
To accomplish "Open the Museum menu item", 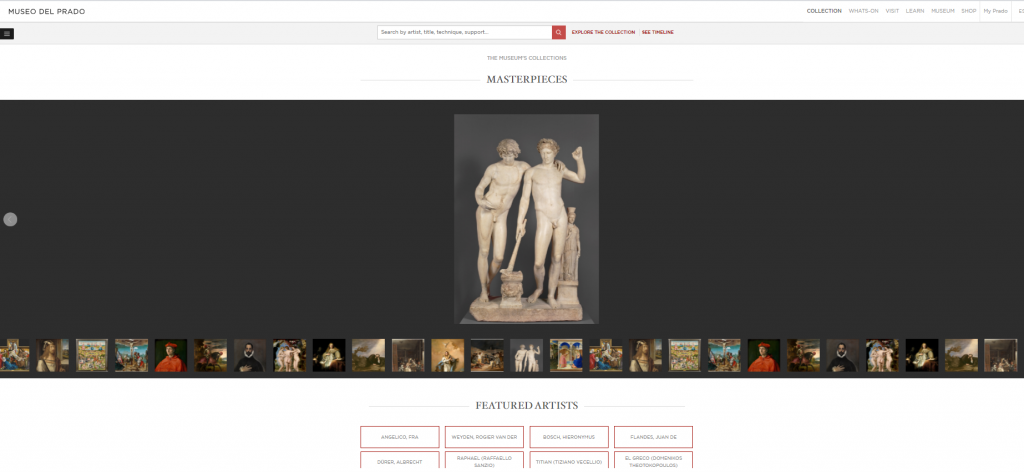I will pos(942,11).
